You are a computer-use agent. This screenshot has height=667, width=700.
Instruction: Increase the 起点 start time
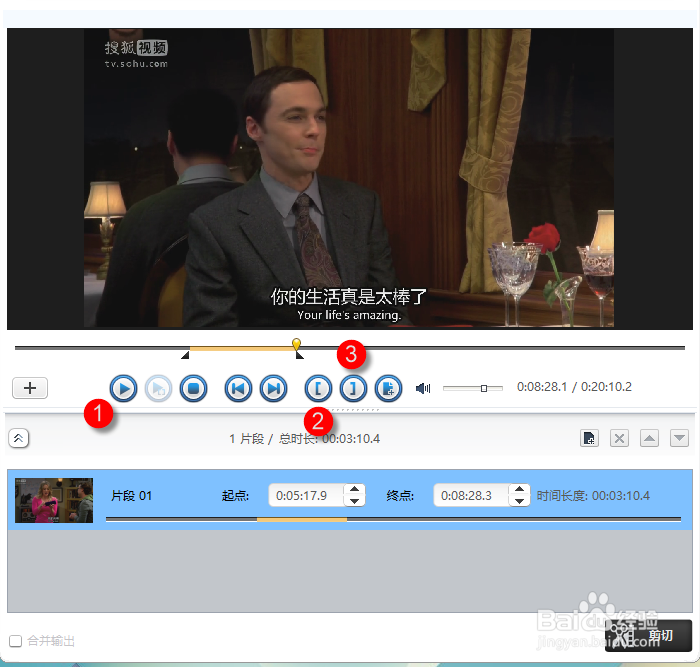pyautogui.click(x=354, y=489)
